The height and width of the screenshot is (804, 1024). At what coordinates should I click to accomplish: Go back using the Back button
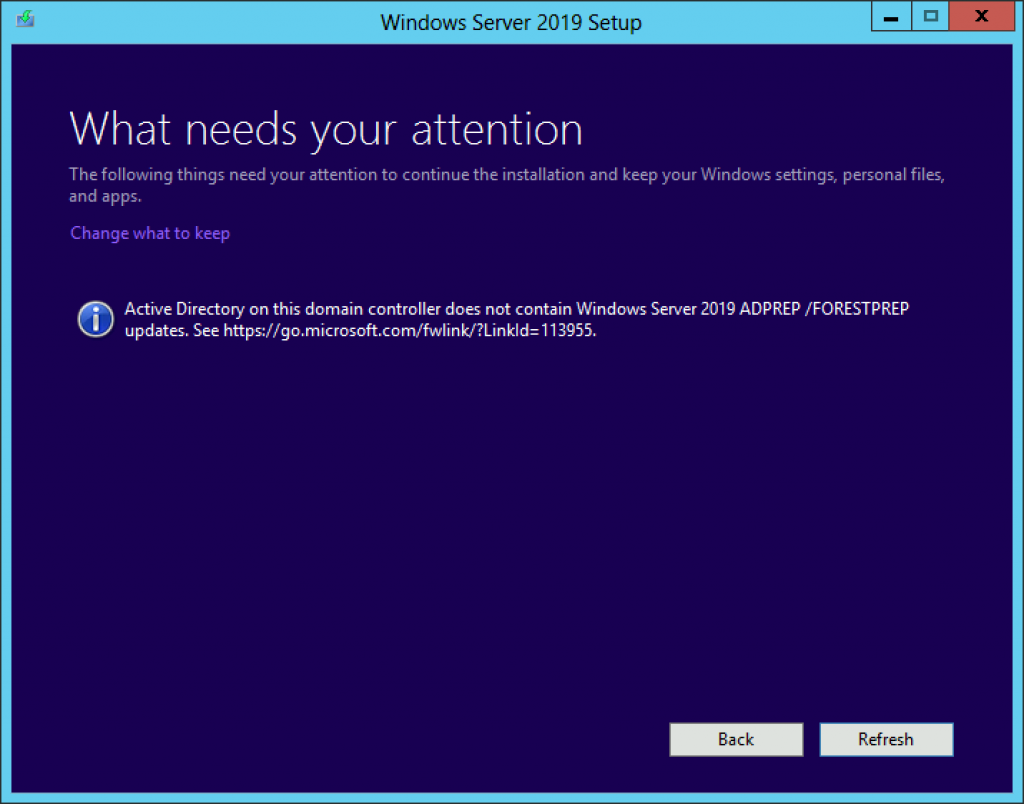pyautogui.click(x=736, y=739)
